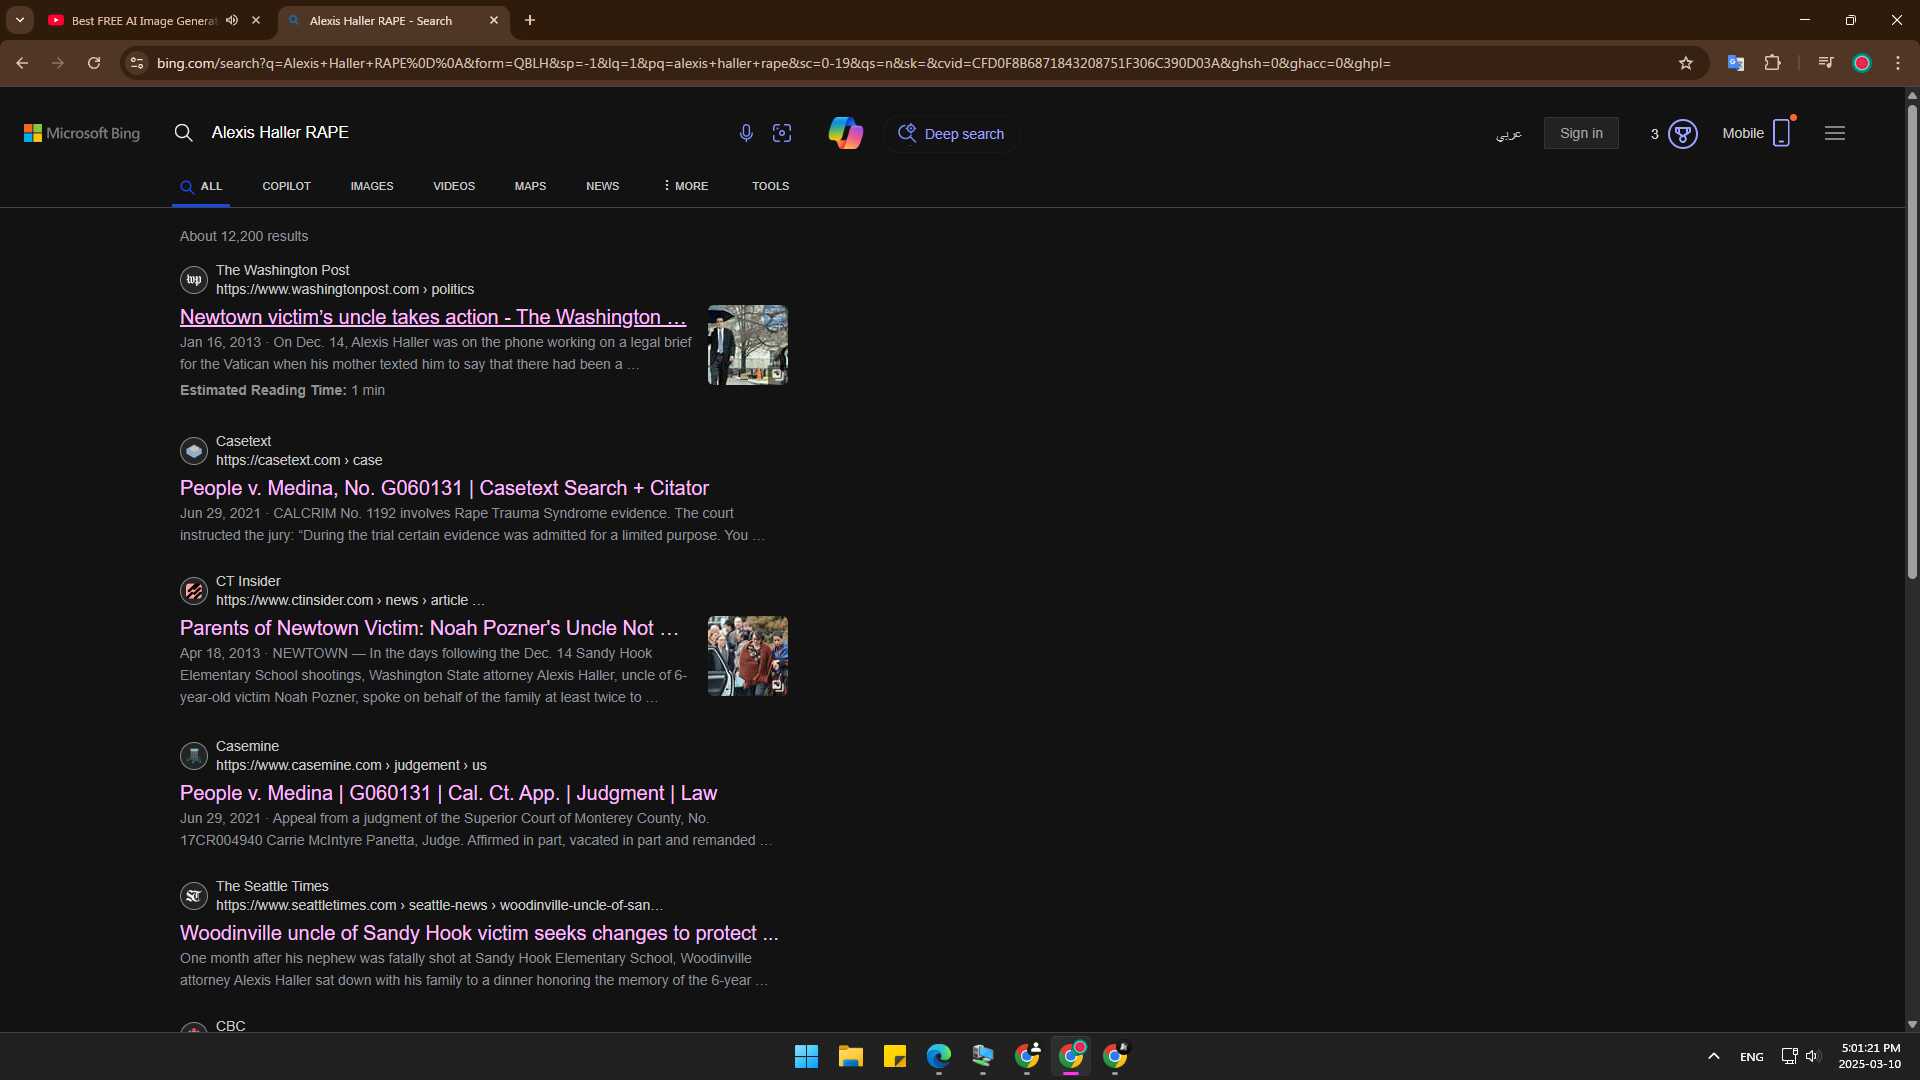Expand the MORE dropdown menu
1920x1080 pixels.
coord(685,186)
